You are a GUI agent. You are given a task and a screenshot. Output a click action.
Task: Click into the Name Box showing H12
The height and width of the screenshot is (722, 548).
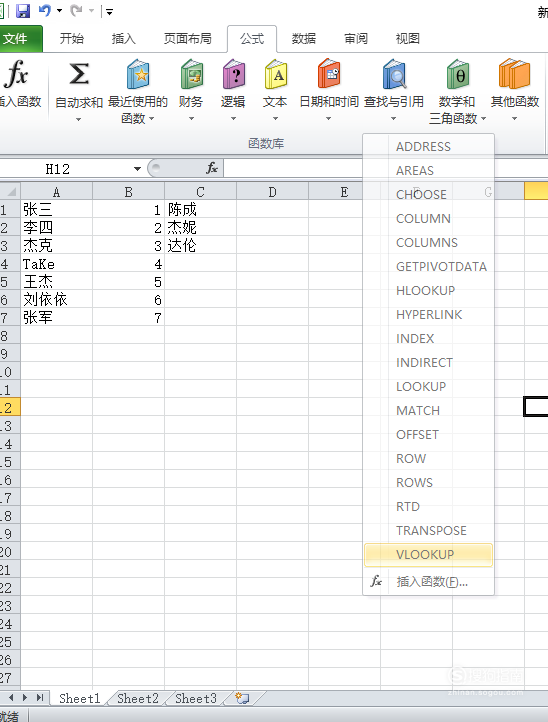tap(64, 169)
